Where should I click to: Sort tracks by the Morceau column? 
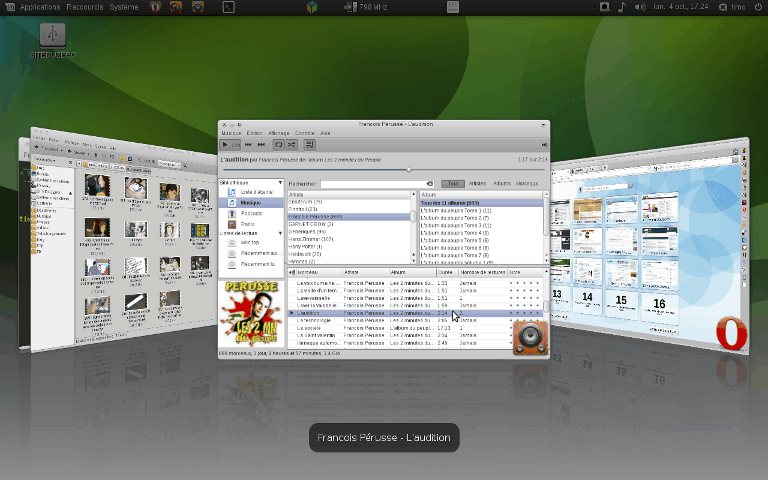[x=319, y=272]
